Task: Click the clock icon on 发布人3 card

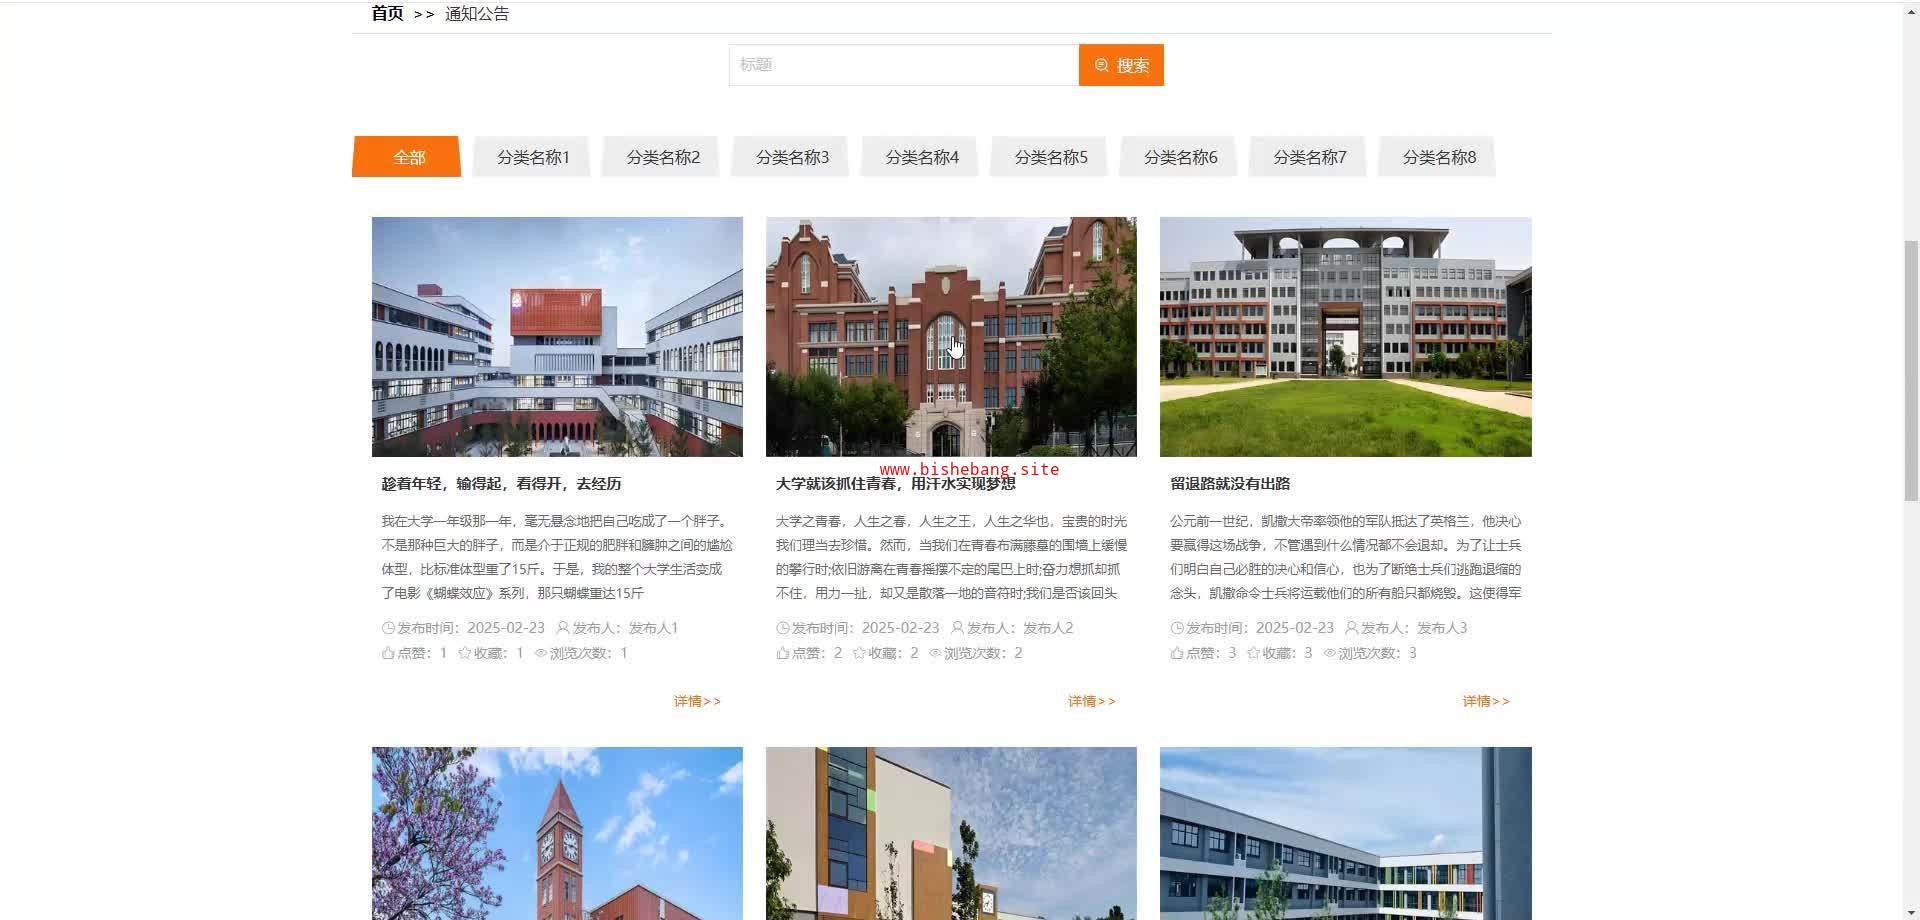Action: (1177, 628)
